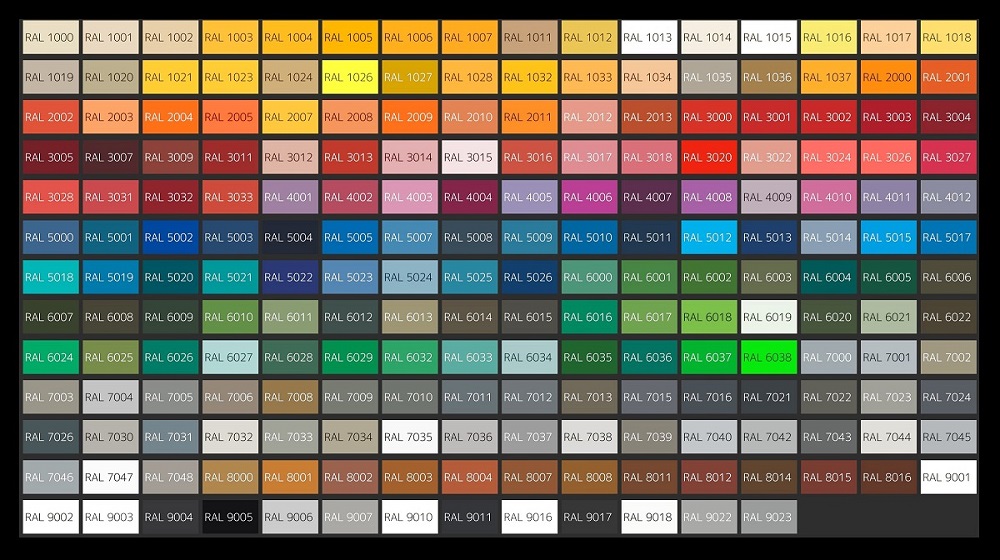The height and width of the screenshot is (560, 1000).
Task: Choose the RAL 7008 khaki grey swatch
Action: (x=290, y=397)
